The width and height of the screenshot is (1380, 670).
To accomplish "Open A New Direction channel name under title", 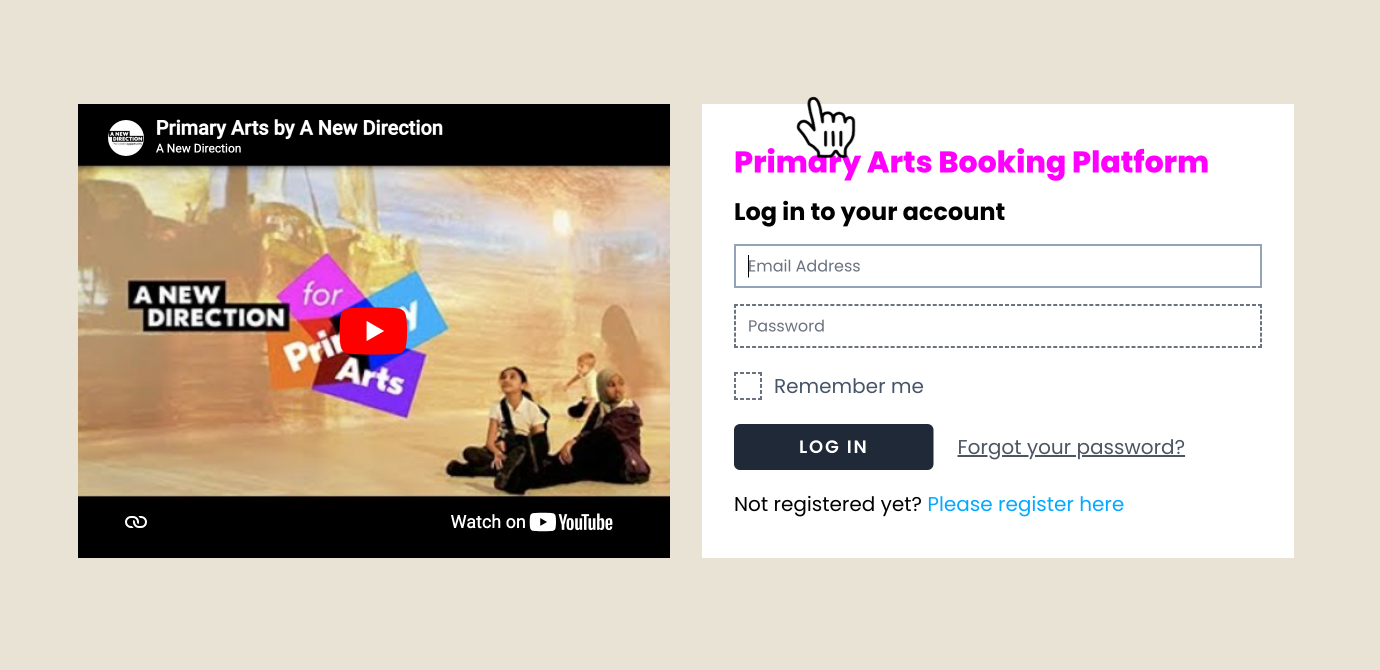I will pos(199,149).
